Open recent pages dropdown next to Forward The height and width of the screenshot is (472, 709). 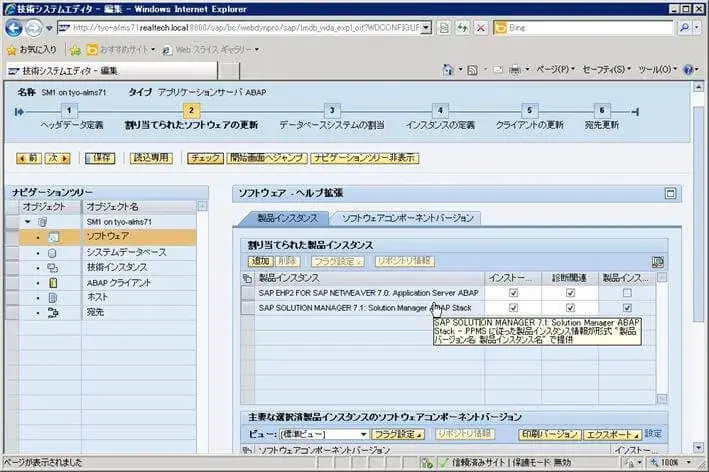[49, 28]
